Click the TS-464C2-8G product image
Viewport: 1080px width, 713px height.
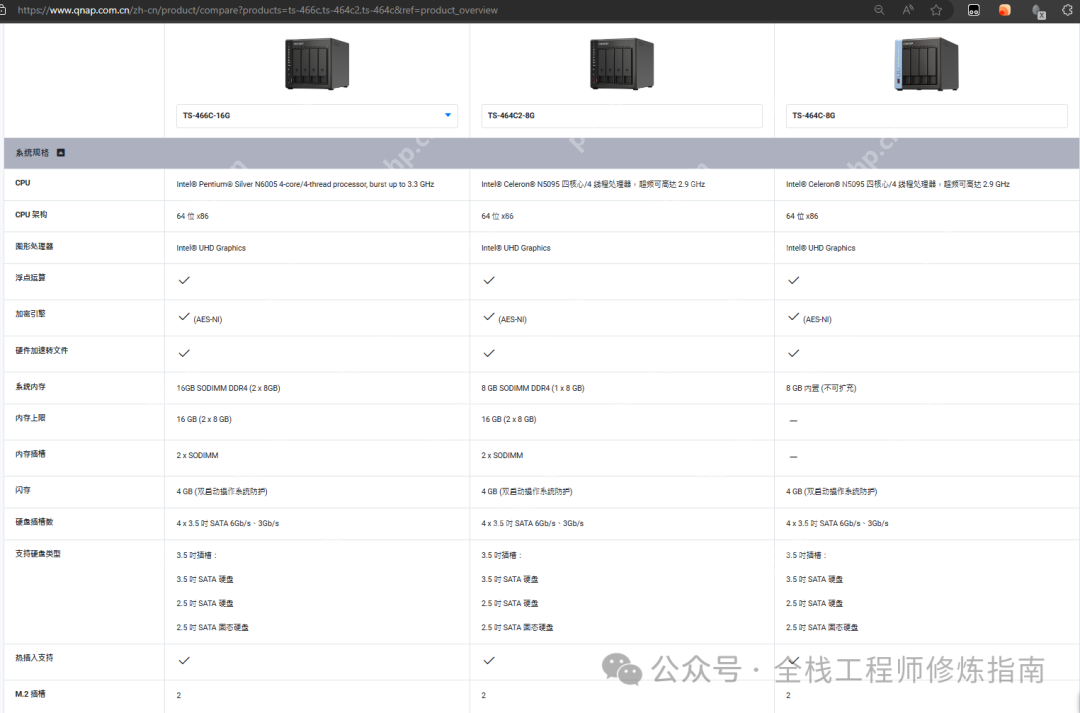coord(621,64)
